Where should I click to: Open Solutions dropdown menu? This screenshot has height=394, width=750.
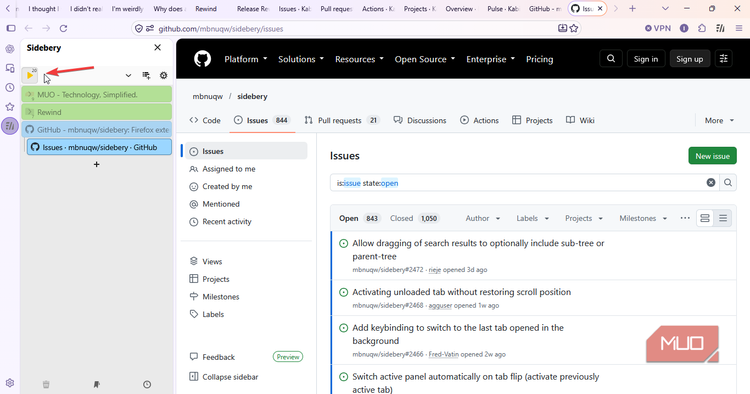(301, 59)
